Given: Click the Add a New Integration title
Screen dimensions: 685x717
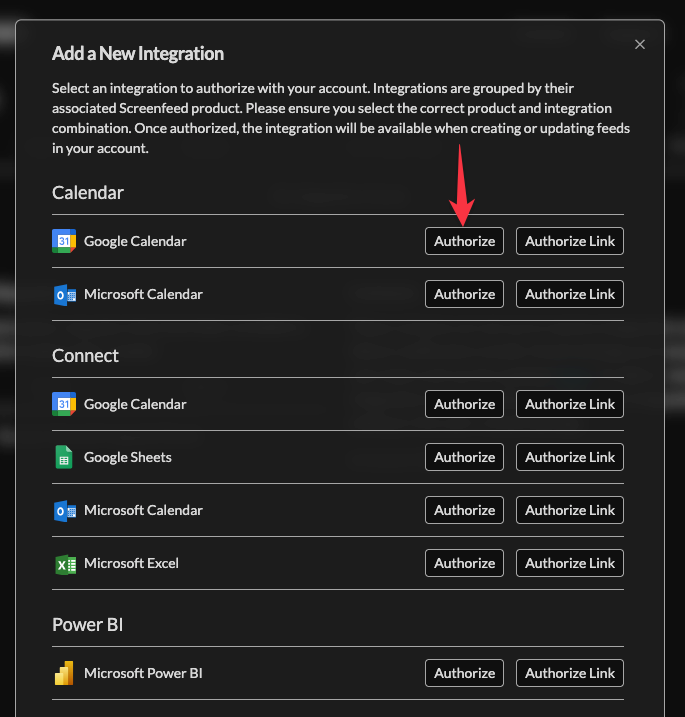Looking at the screenshot, I should point(138,54).
